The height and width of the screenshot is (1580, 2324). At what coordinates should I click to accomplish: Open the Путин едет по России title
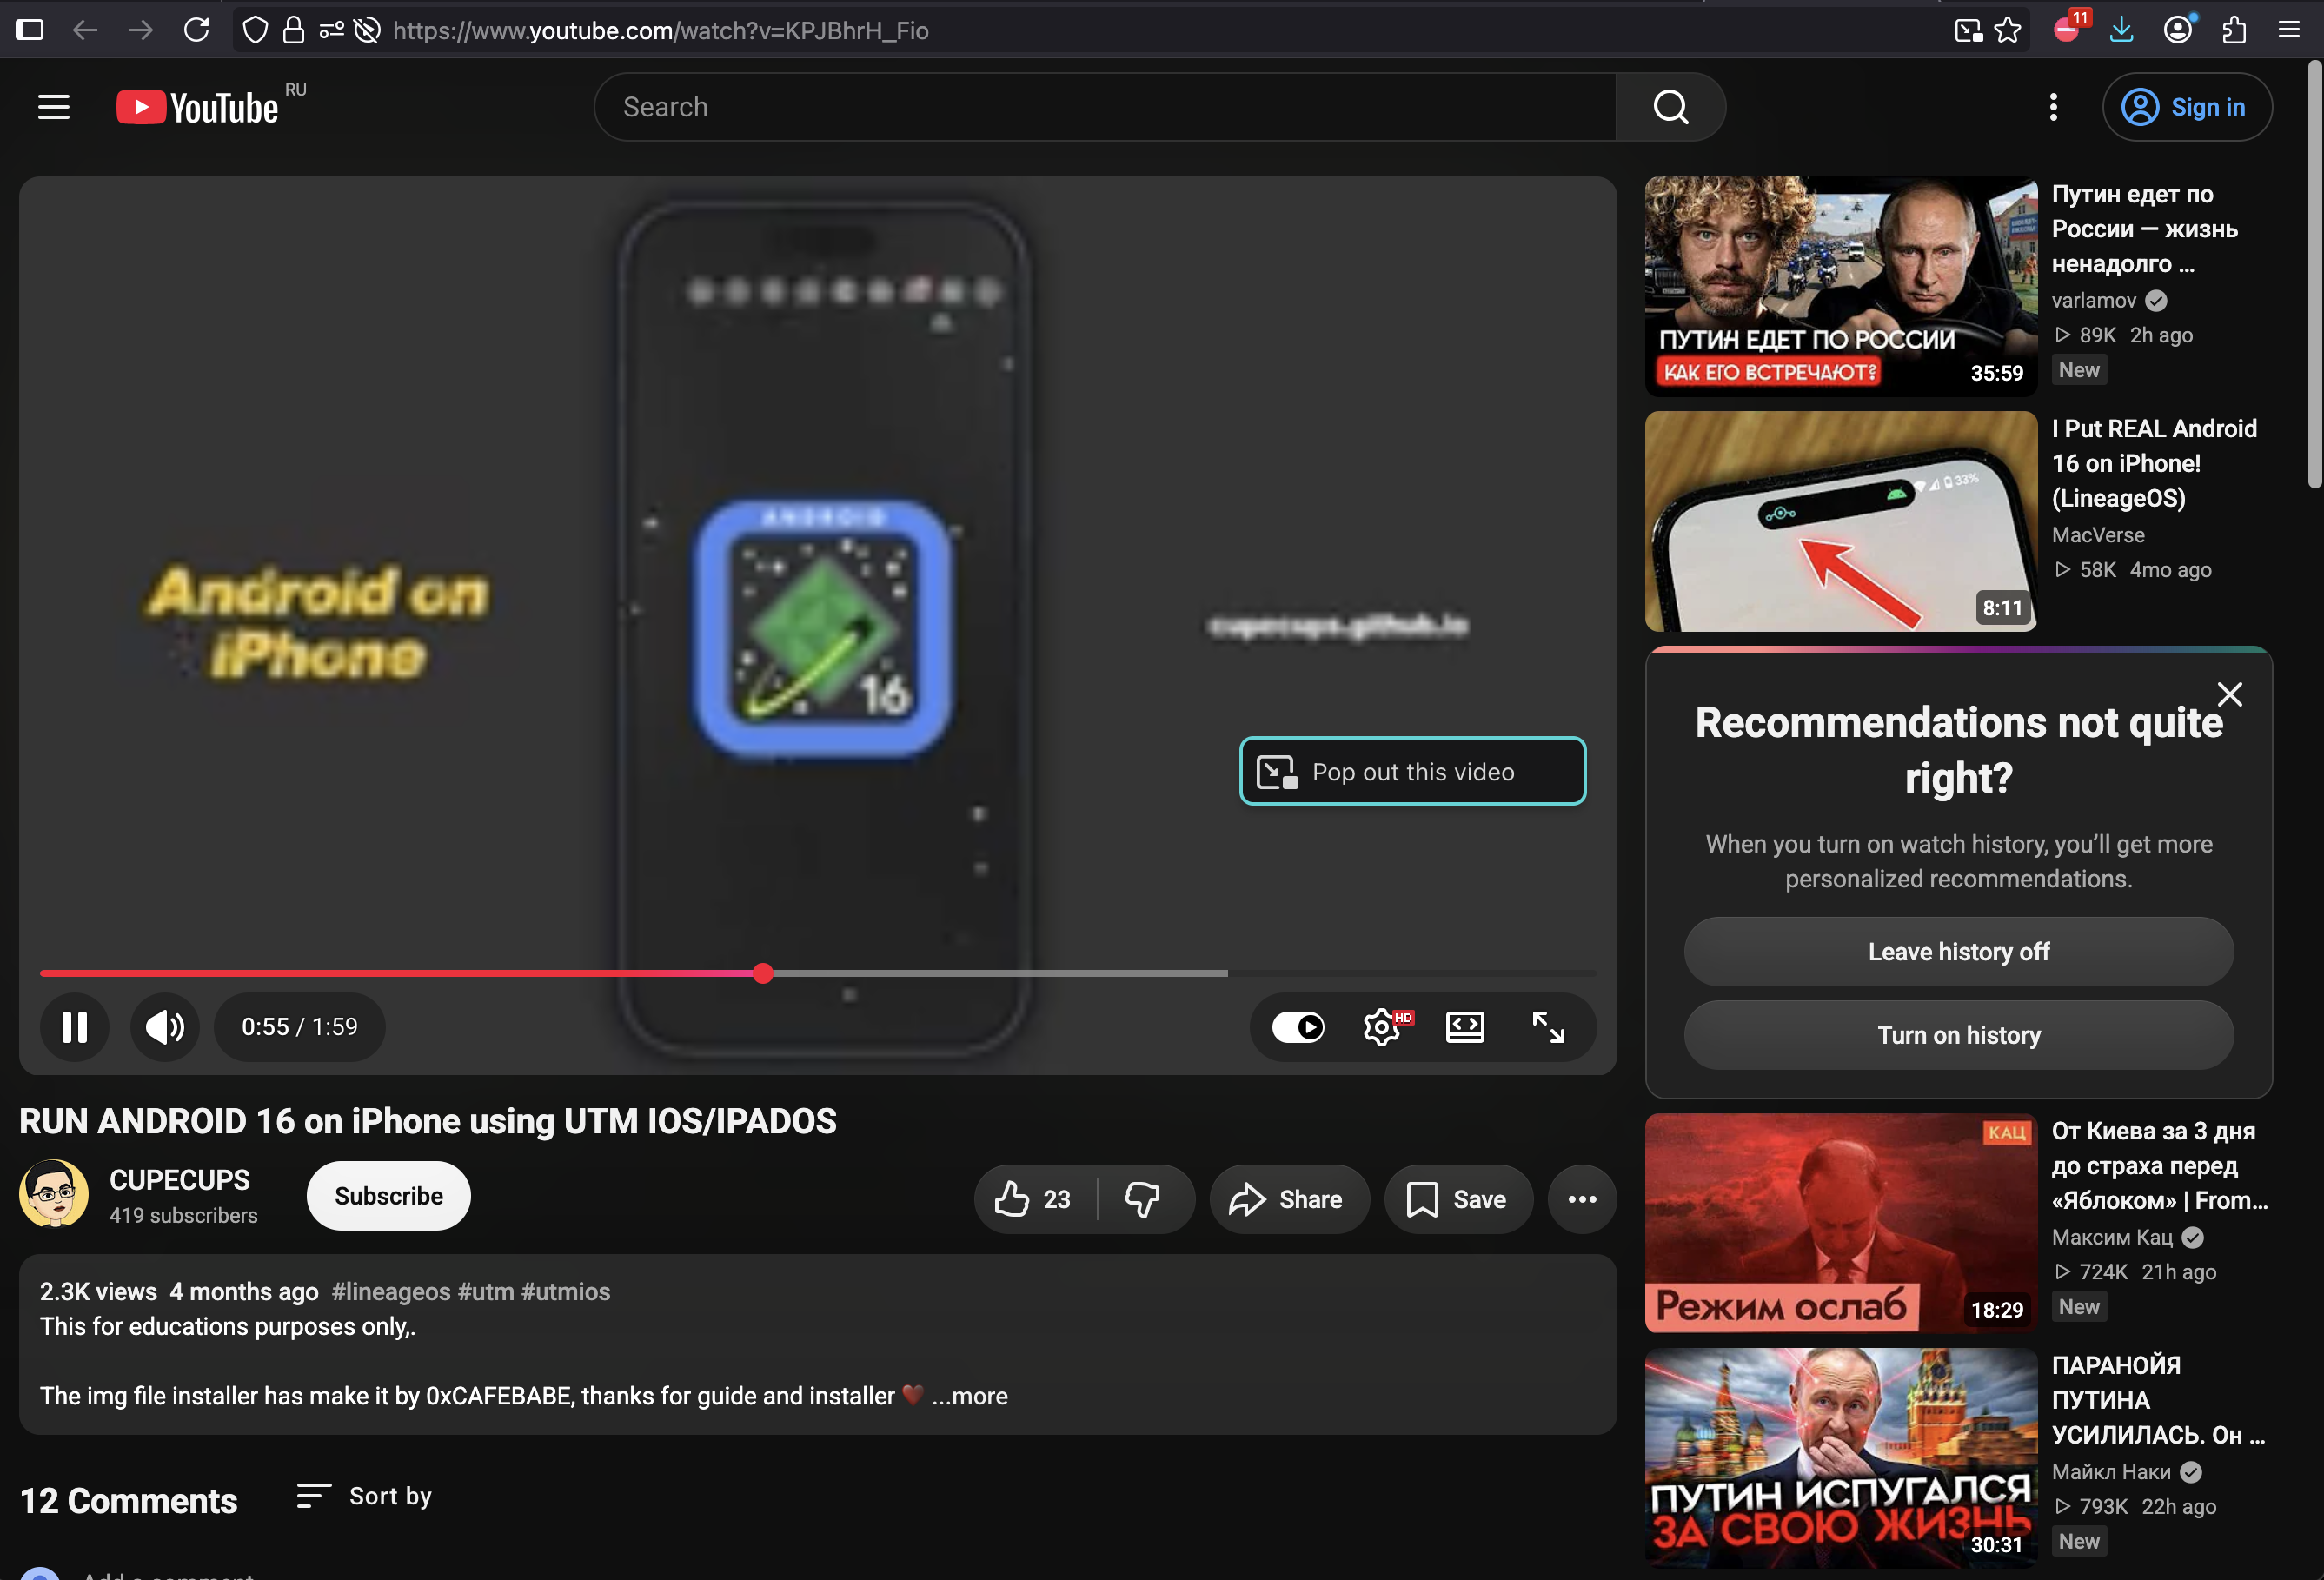[x=2144, y=228]
